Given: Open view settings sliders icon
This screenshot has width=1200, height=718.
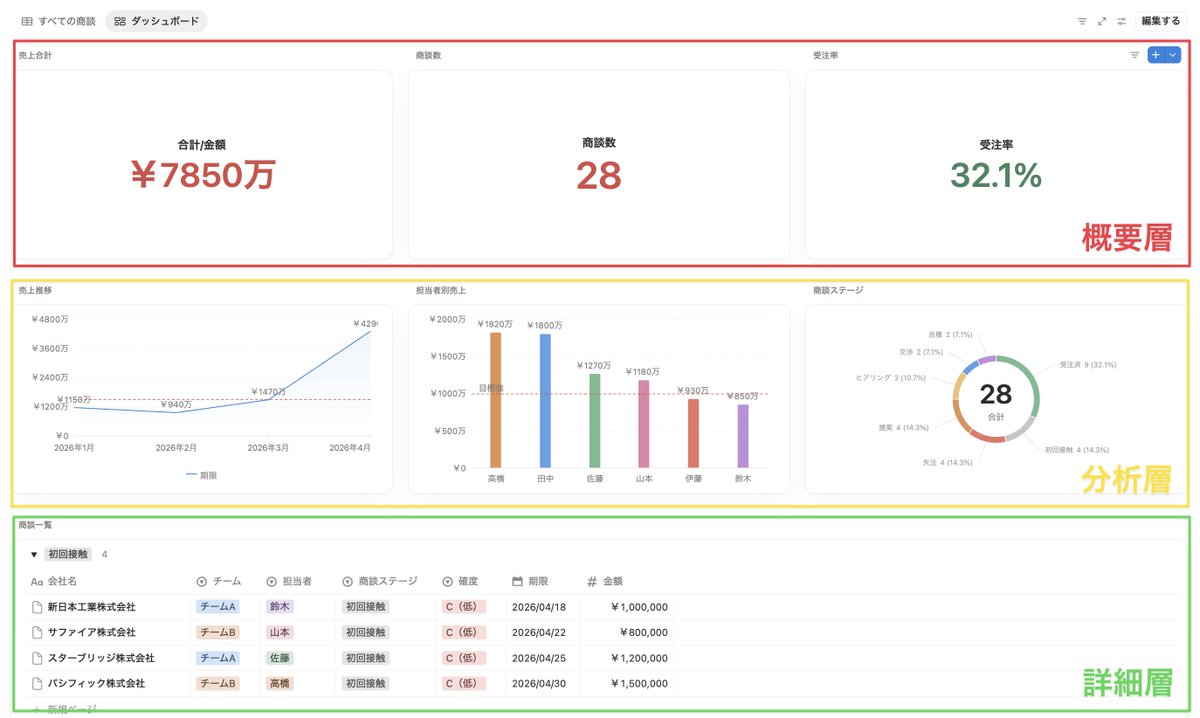Looking at the screenshot, I should pos(1122,21).
